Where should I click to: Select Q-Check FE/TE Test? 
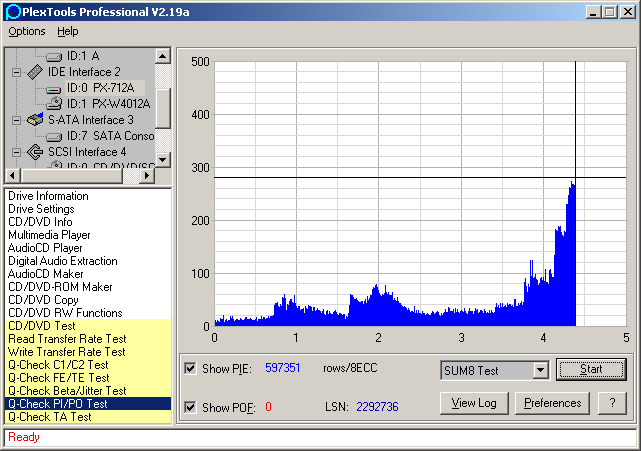pos(87,378)
